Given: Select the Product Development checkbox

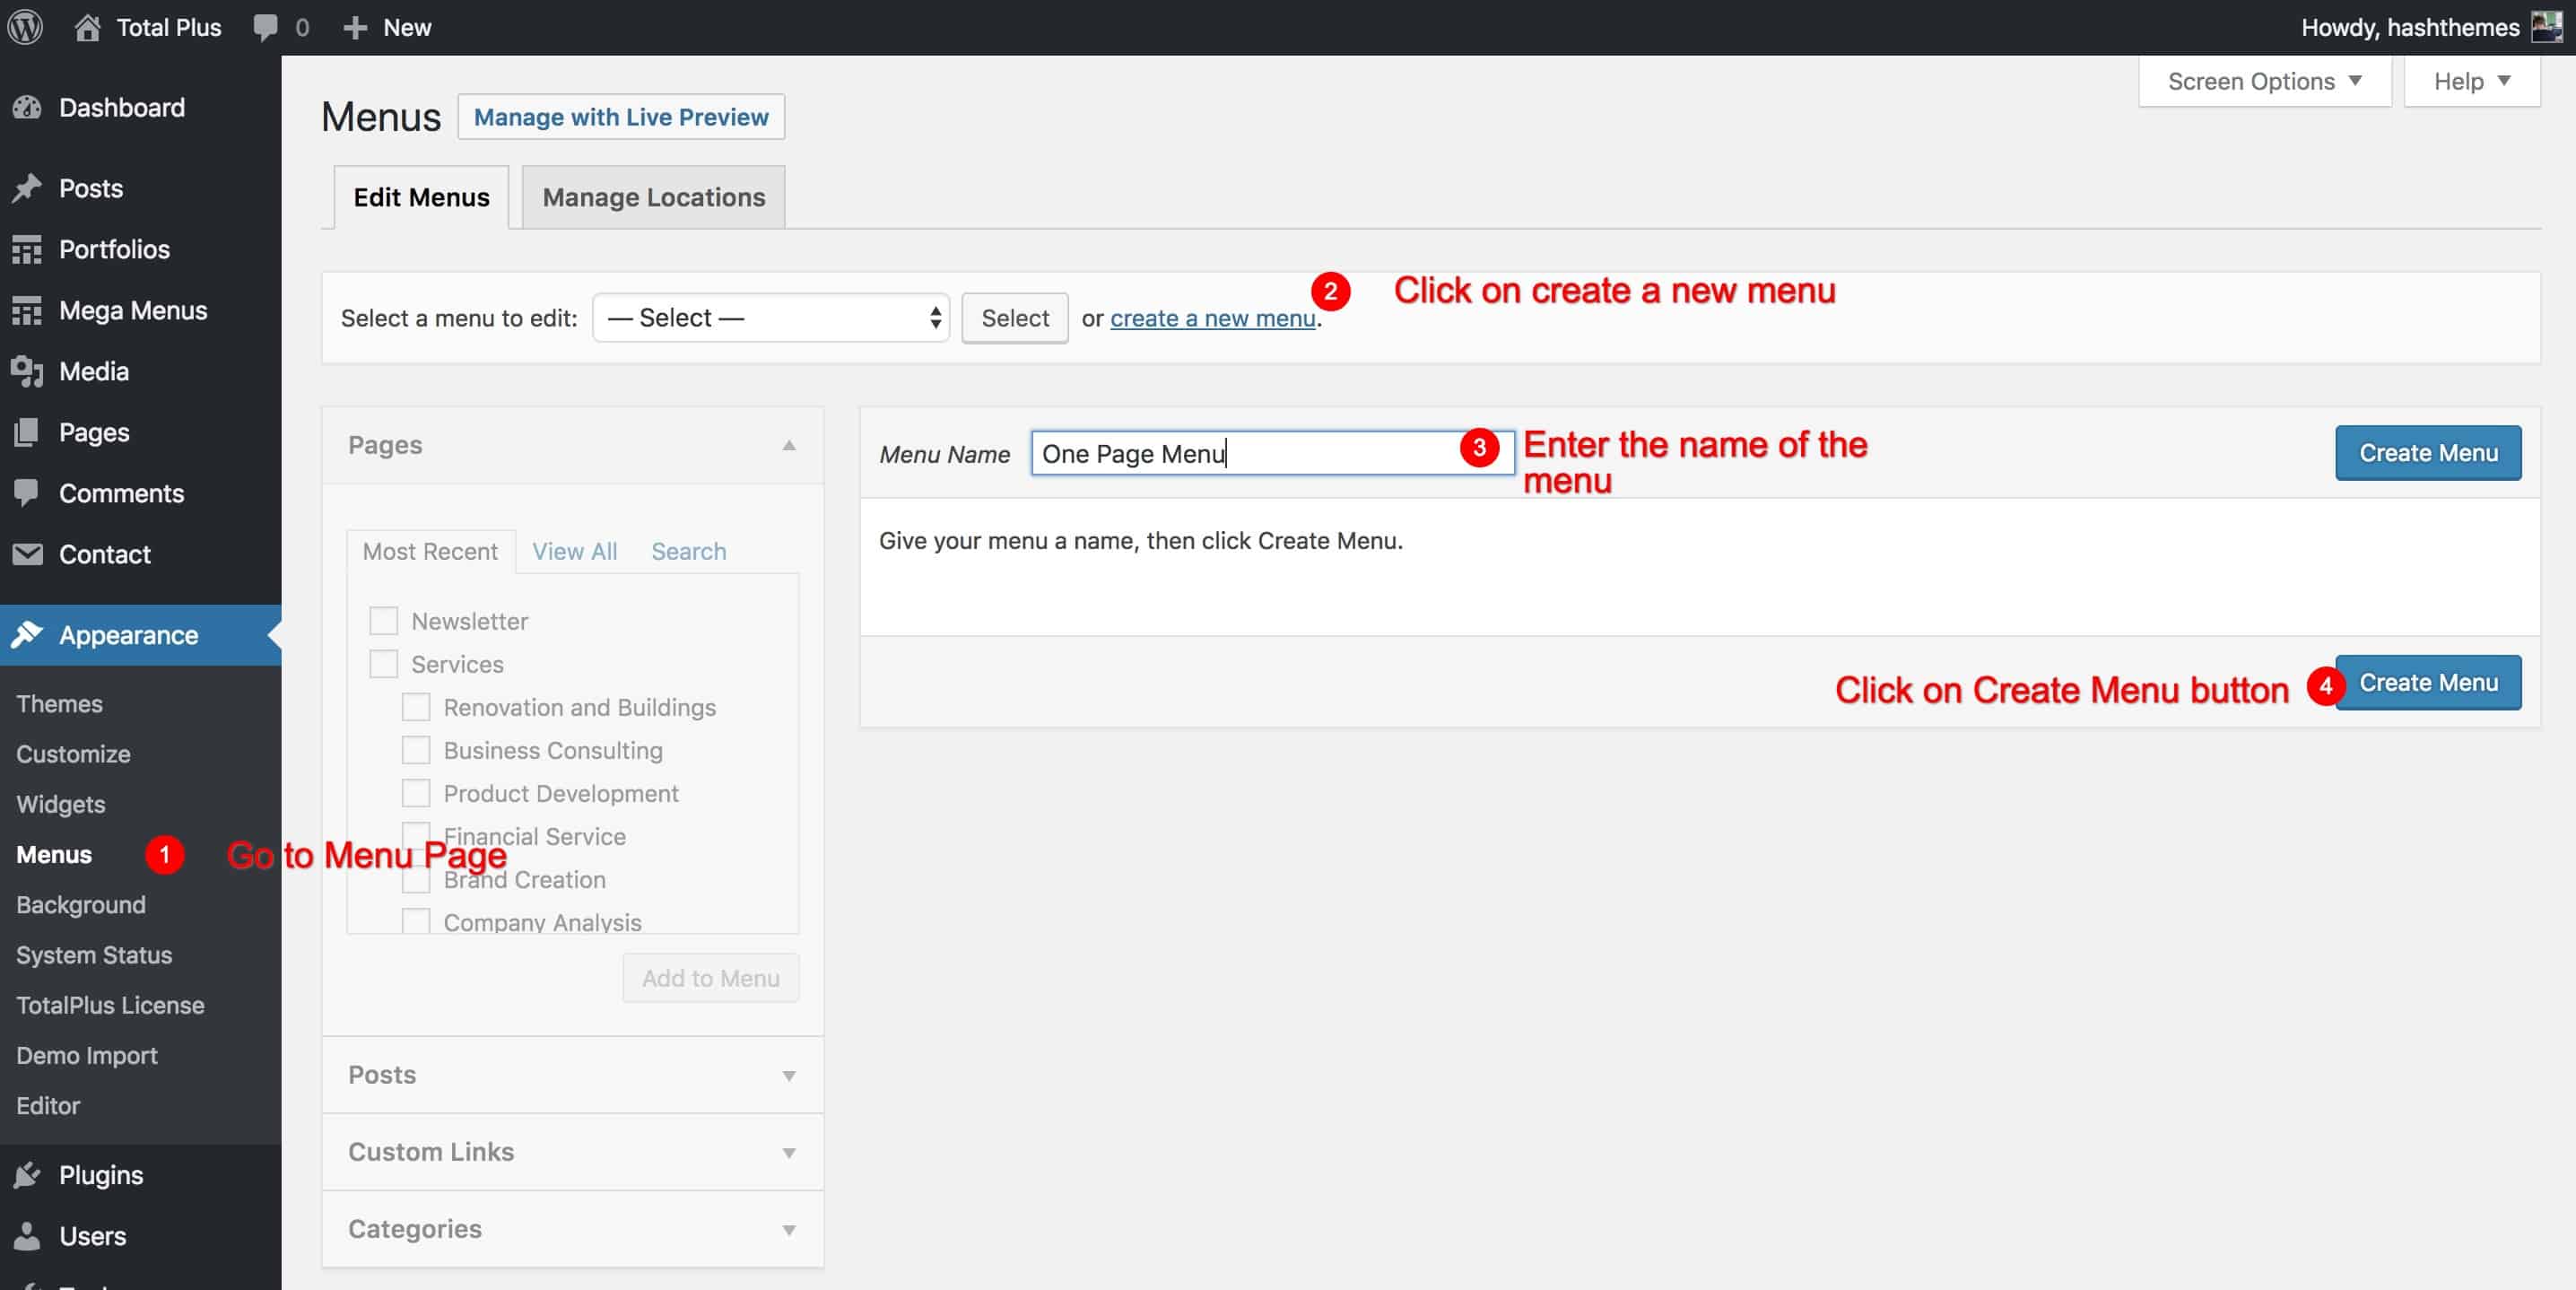Looking at the screenshot, I should click(416, 793).
